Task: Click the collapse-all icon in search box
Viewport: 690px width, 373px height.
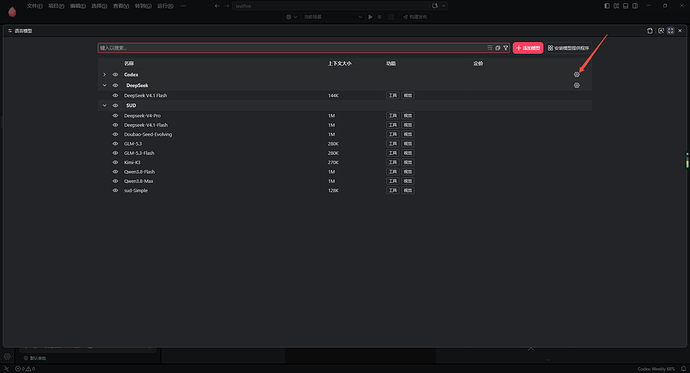Action: [498, 48]
